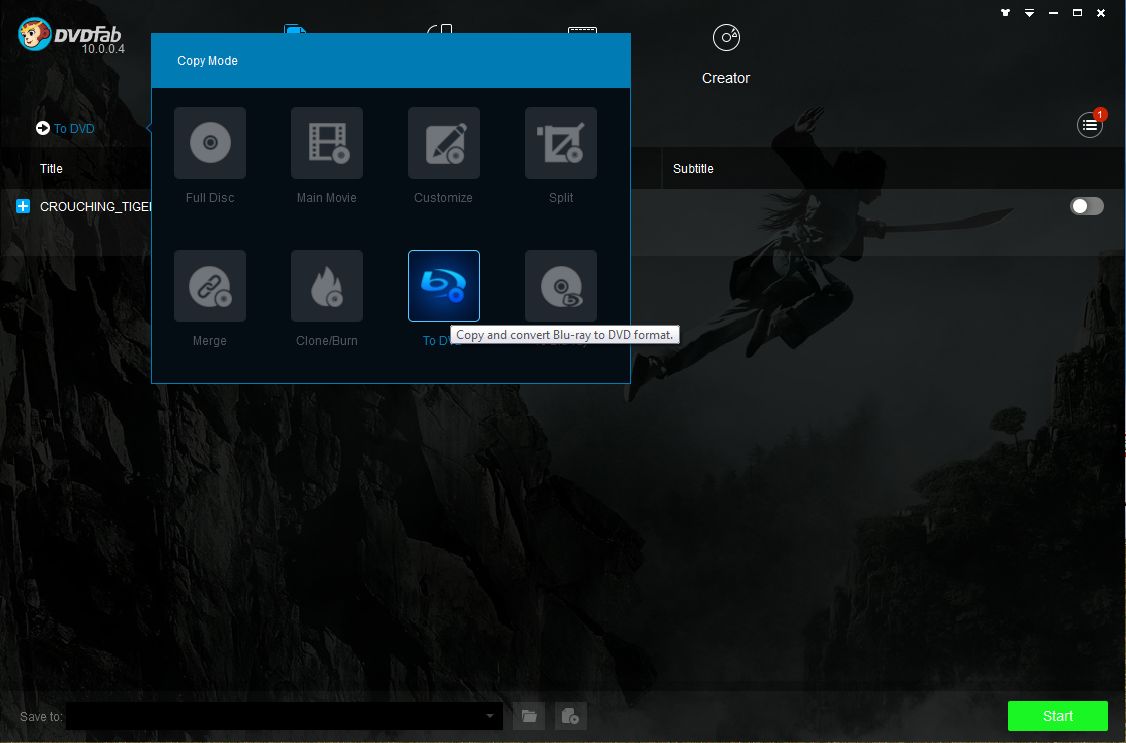Select the ISO image output icon

point(570,716)
